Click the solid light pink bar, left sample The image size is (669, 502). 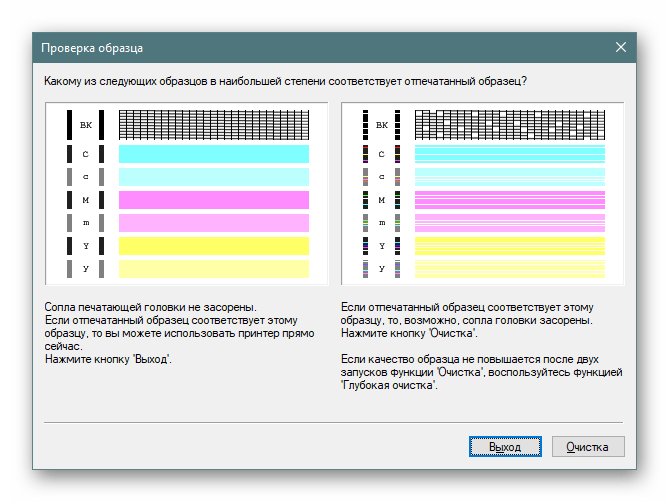pyautogui.click(x=214, y=222)
